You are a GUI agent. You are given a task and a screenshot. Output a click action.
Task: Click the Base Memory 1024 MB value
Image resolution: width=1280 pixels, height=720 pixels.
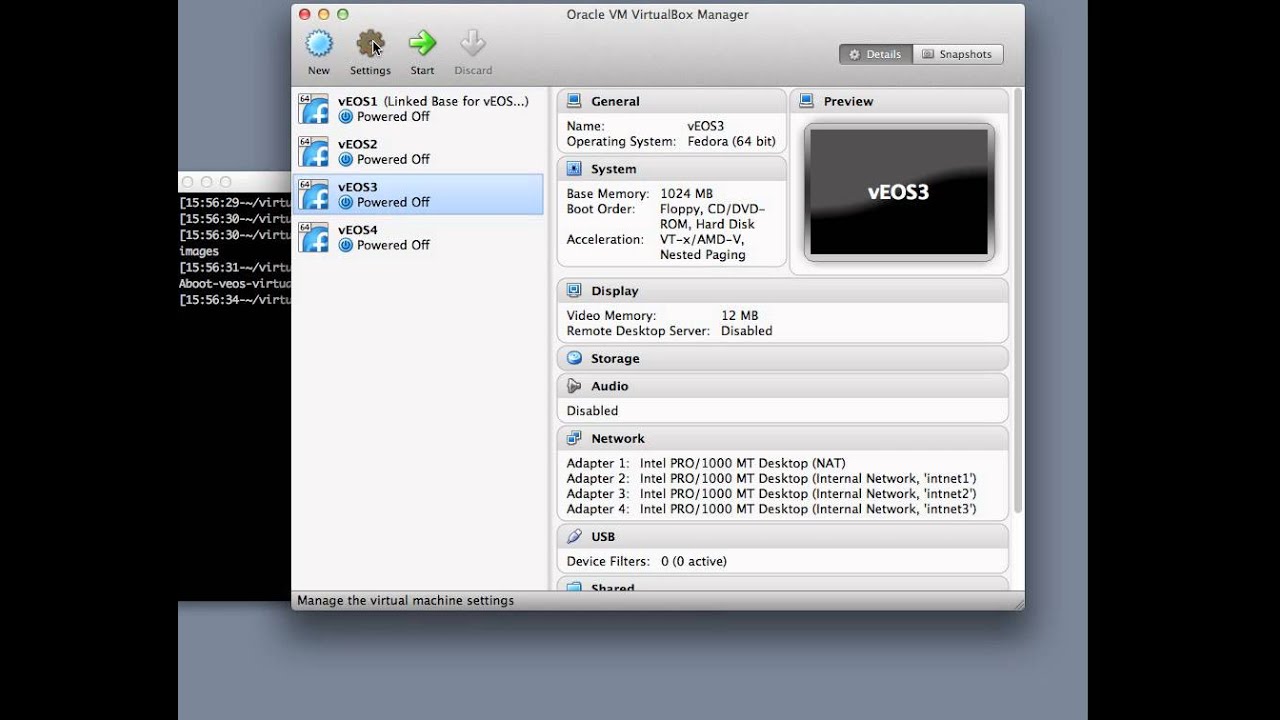(x=686, y=194)
